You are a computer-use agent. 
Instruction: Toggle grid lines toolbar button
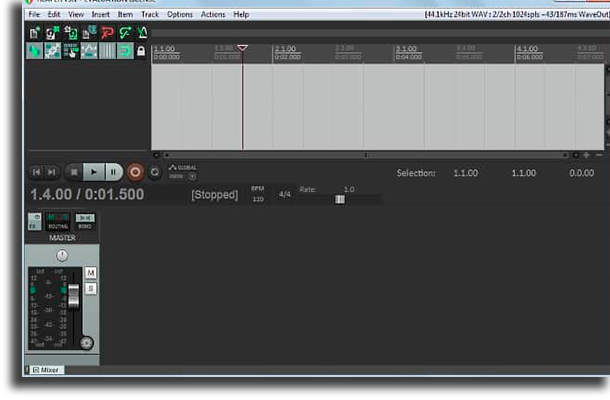(x=107, y=51)
